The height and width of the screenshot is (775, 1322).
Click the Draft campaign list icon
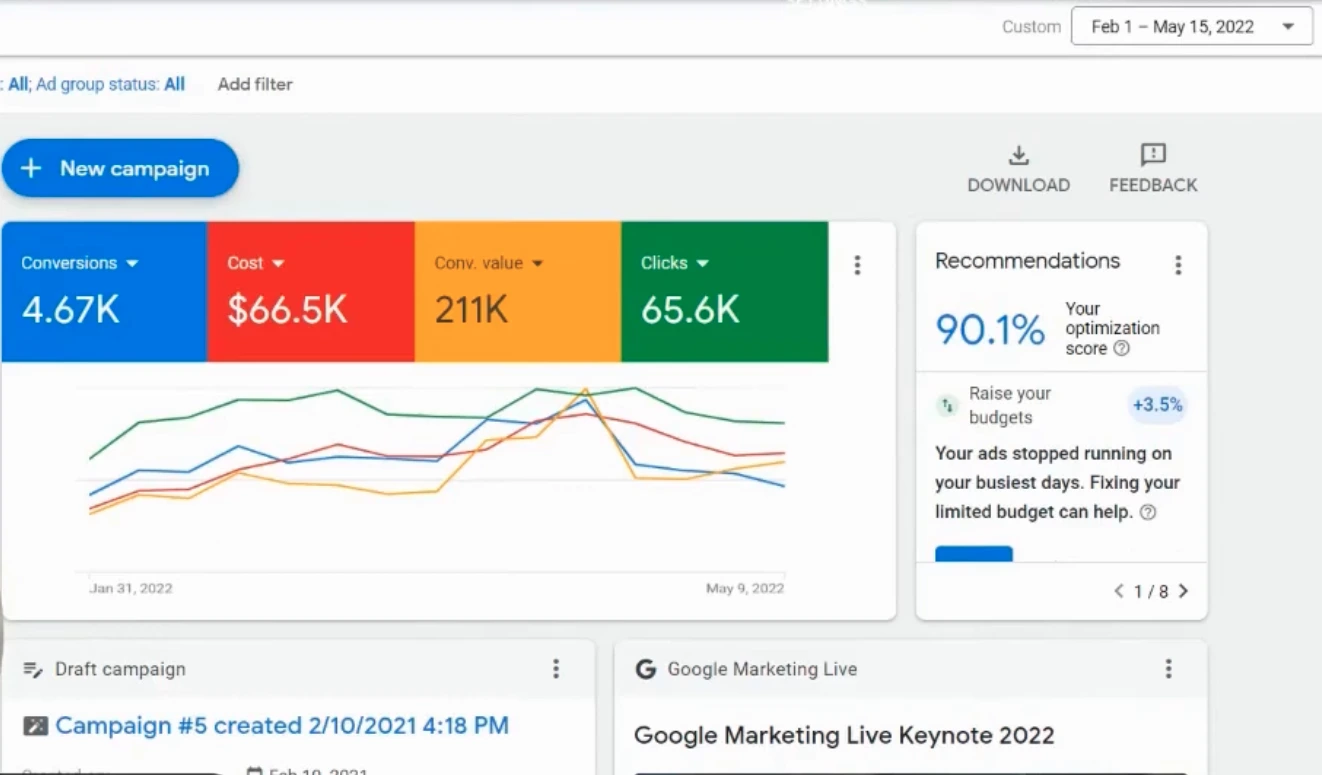[x=33, y=670]
